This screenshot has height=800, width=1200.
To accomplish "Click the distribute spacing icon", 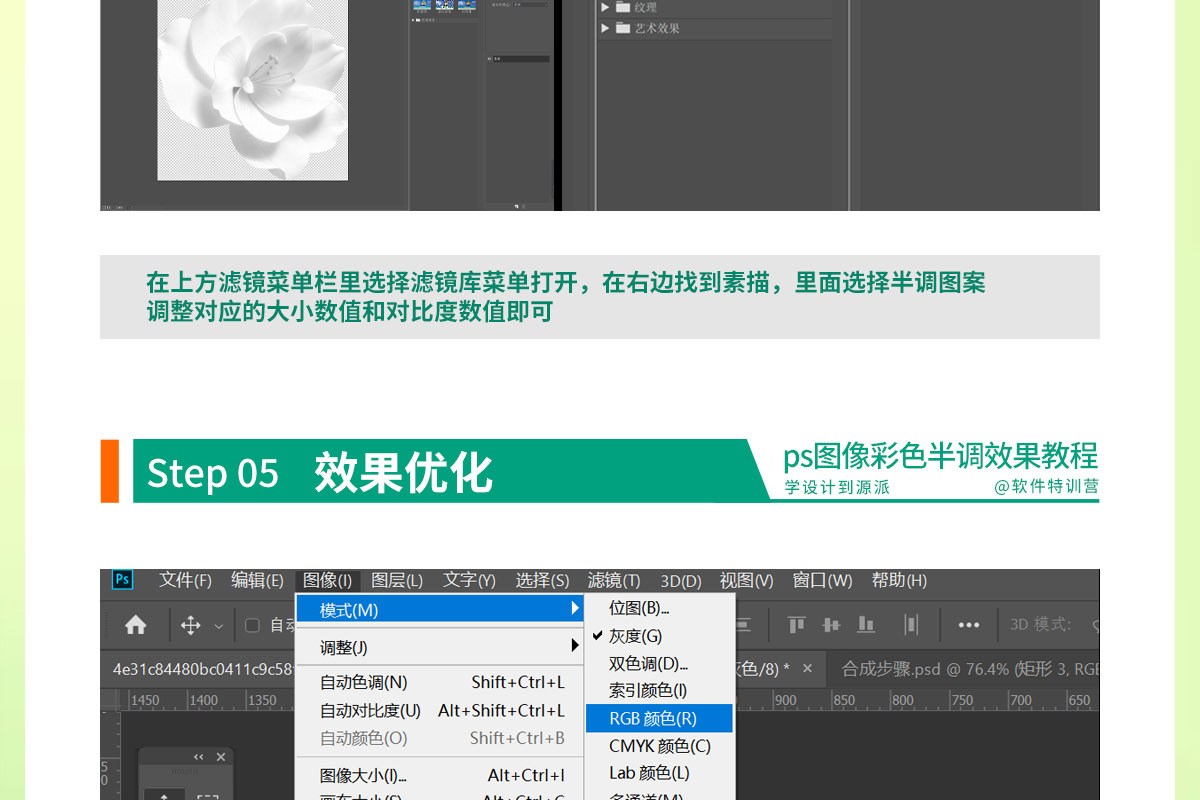I will coord(911,625).
